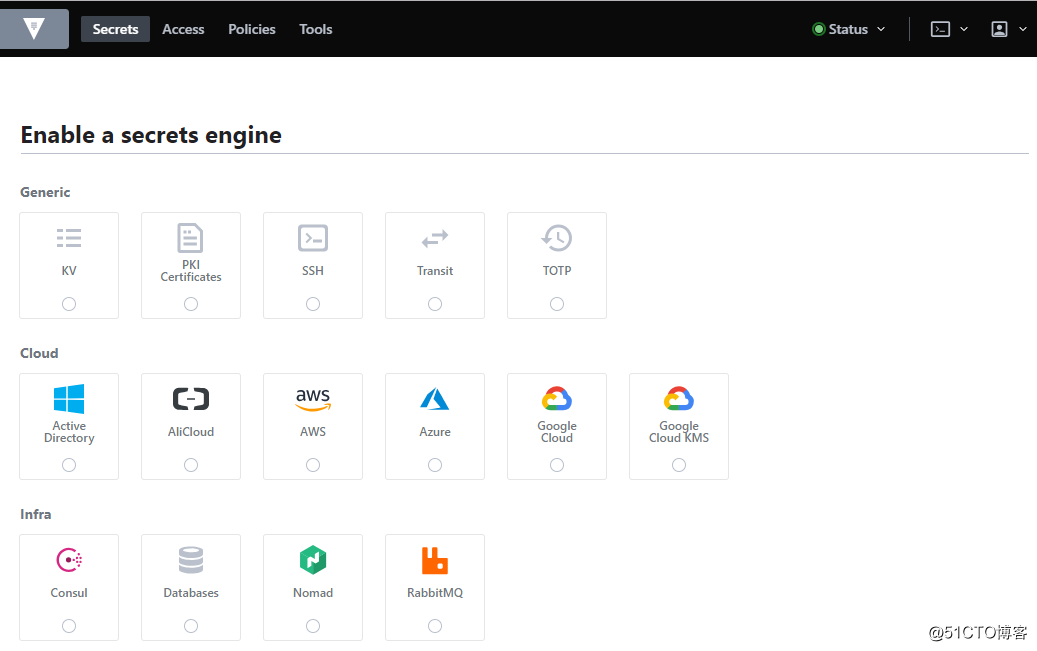Click the Transit arrows icon
This screenshot has height=651, width=1037.
pyautogui.click(x=435, y=238)
